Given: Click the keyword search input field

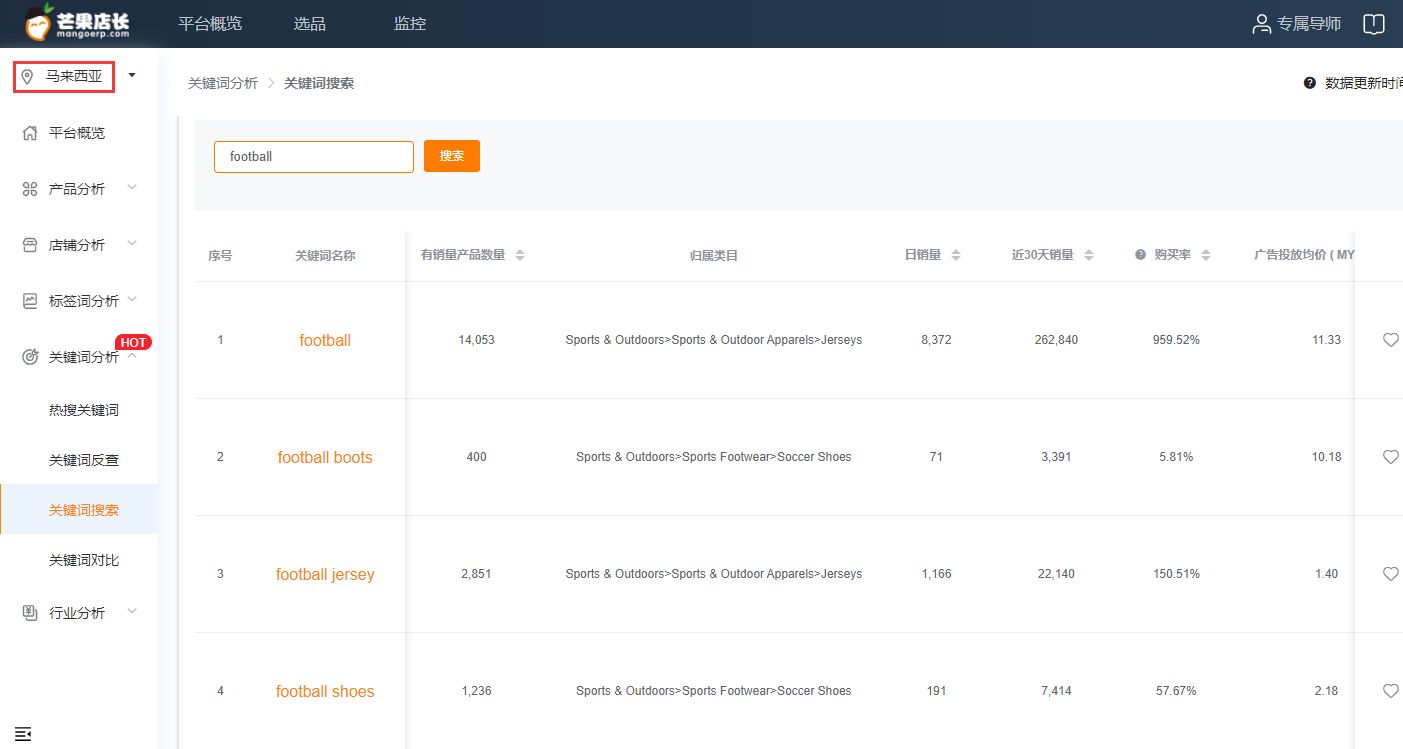Looking at the screenshot, I should (x=313, y=156).
